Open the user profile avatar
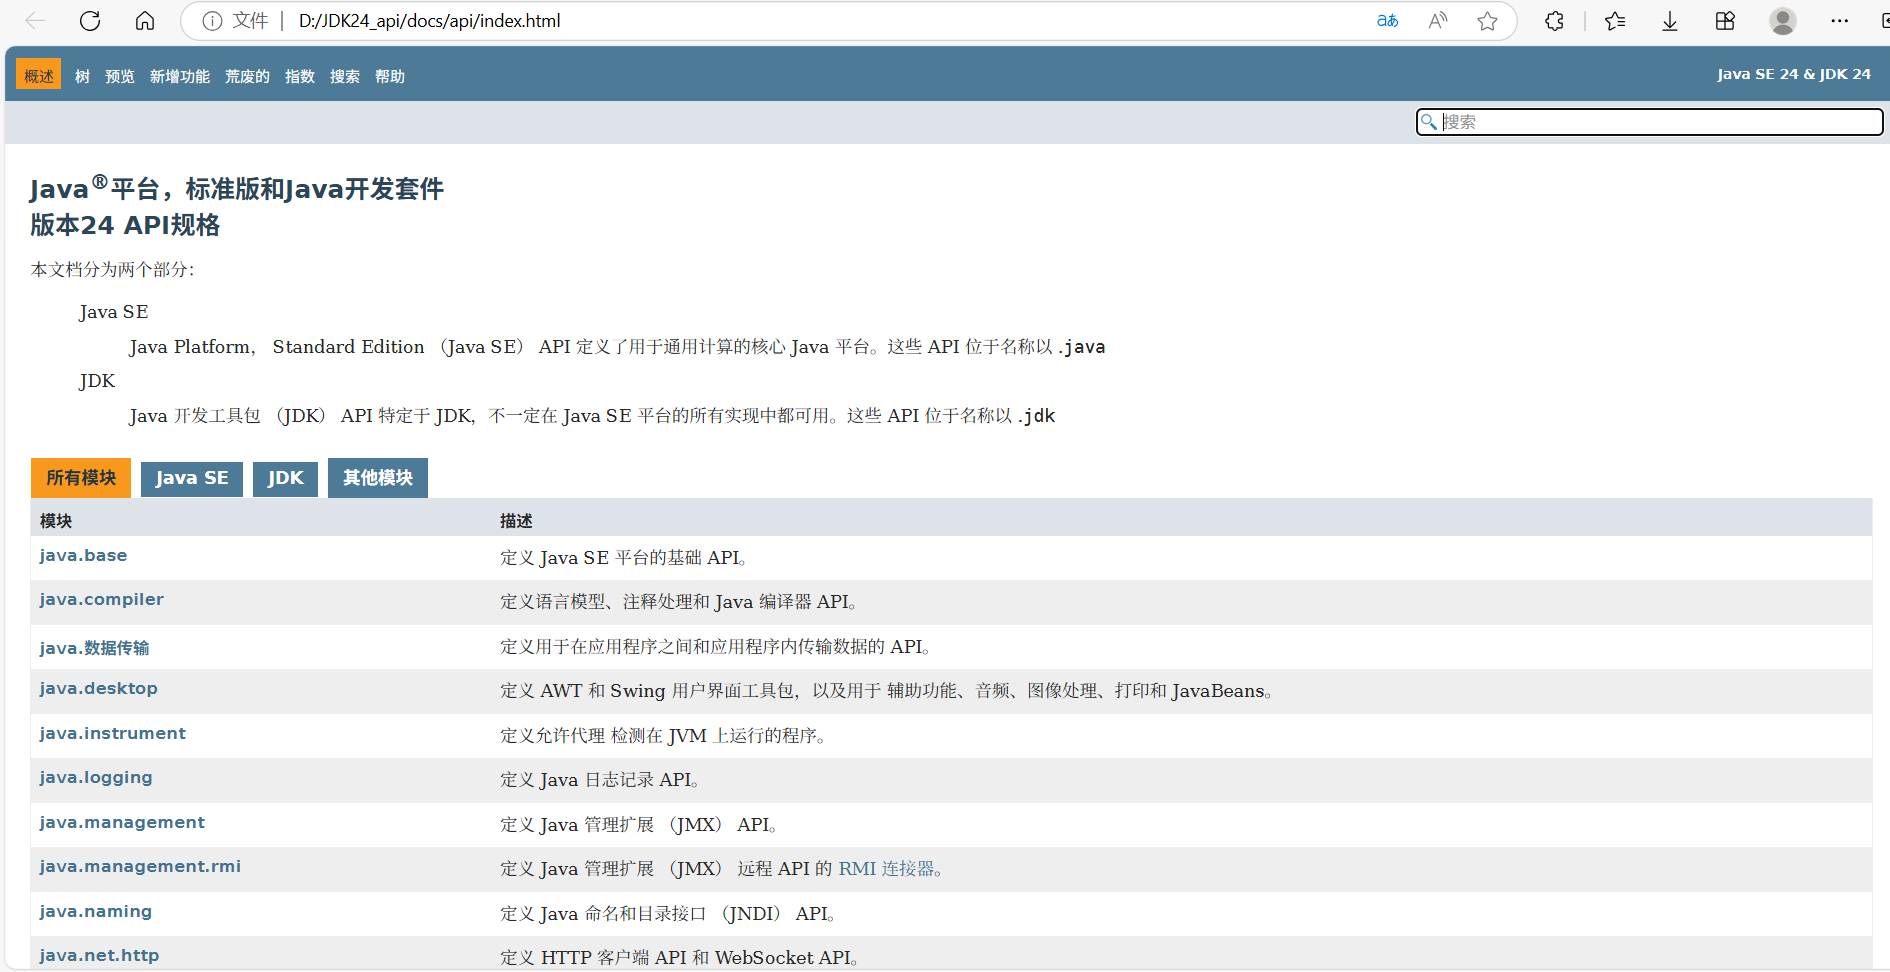Image resolution: width=1890 pixels, height=972 pixels. 1782,21
